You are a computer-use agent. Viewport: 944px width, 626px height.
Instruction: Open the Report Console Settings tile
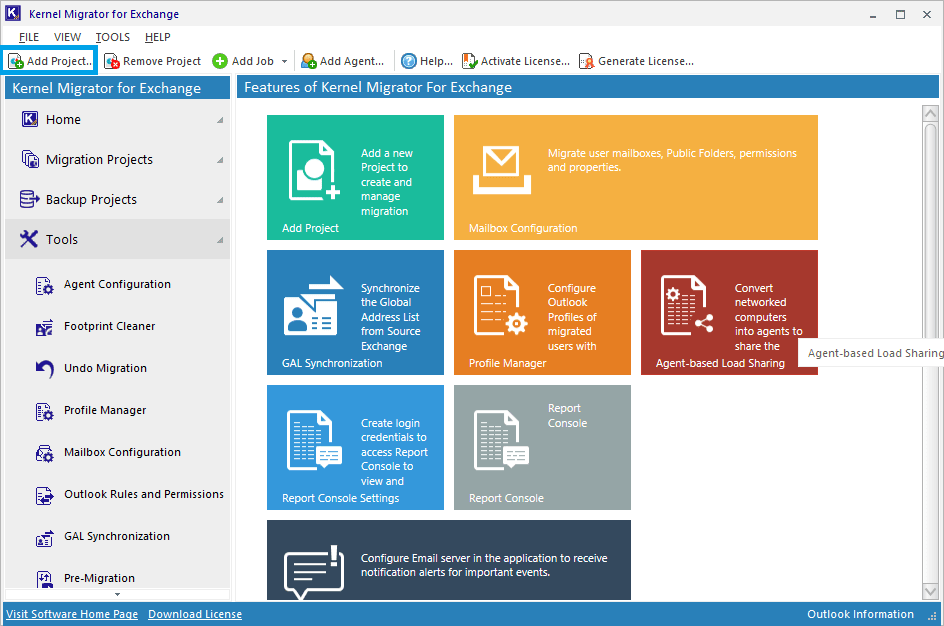point(355,447)
